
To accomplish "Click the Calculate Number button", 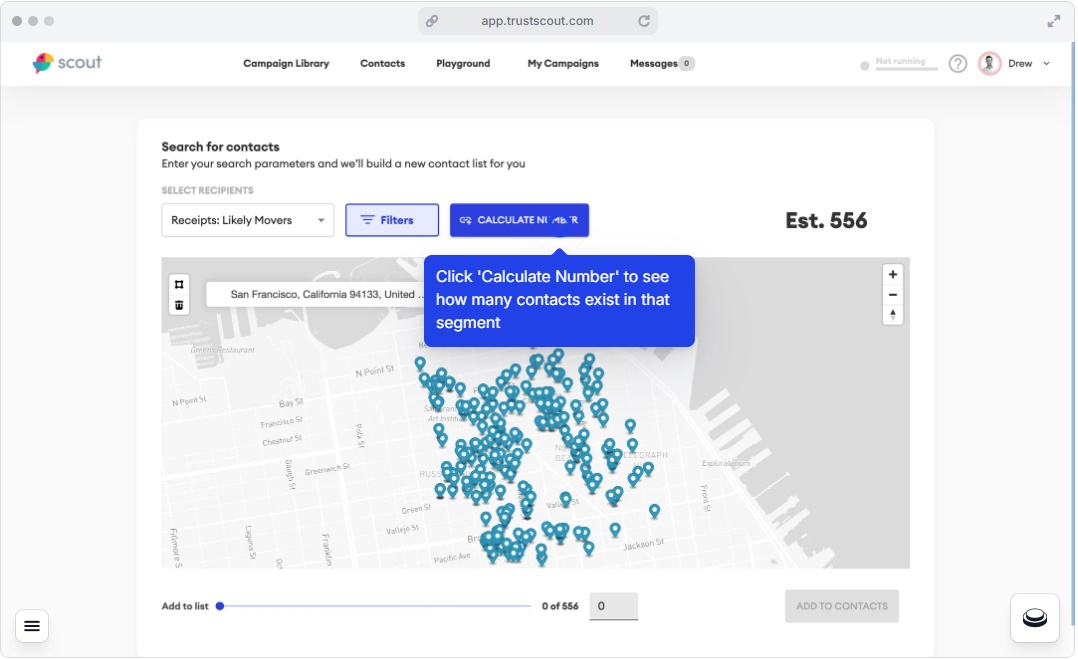I will coord(519,220).
